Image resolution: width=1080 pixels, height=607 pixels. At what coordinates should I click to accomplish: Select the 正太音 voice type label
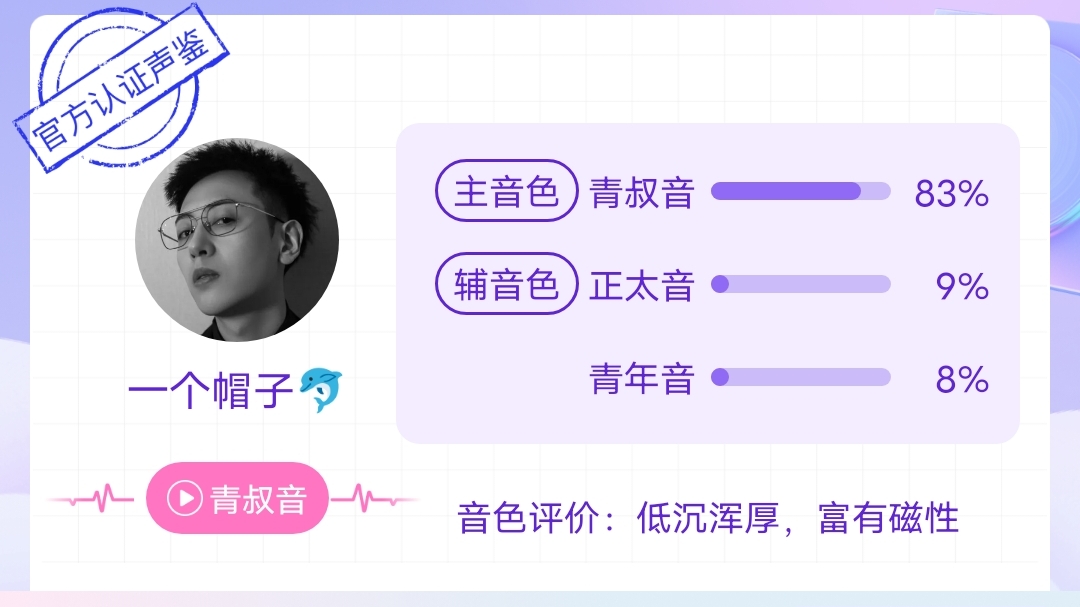641,285
